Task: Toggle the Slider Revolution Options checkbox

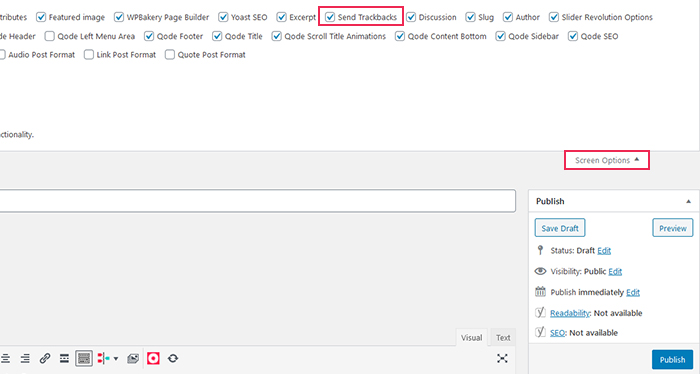Action: [x=554, y=17]
